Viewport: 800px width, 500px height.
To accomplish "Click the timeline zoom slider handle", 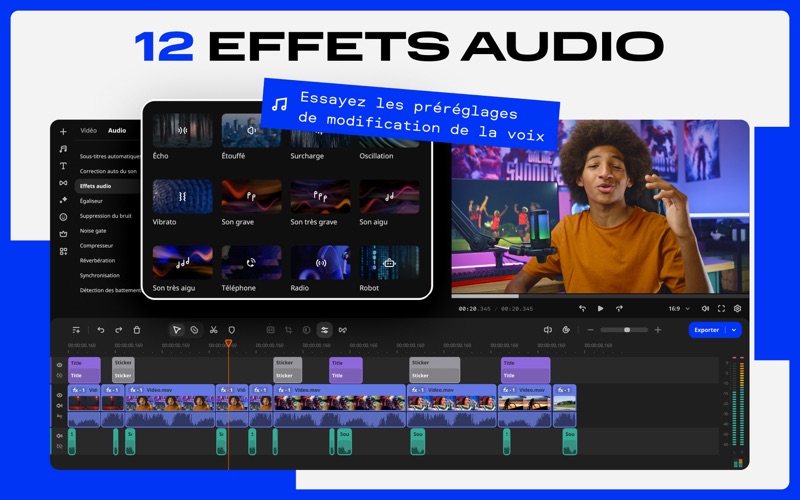I will pyautogui.click(x=627, y=330).
